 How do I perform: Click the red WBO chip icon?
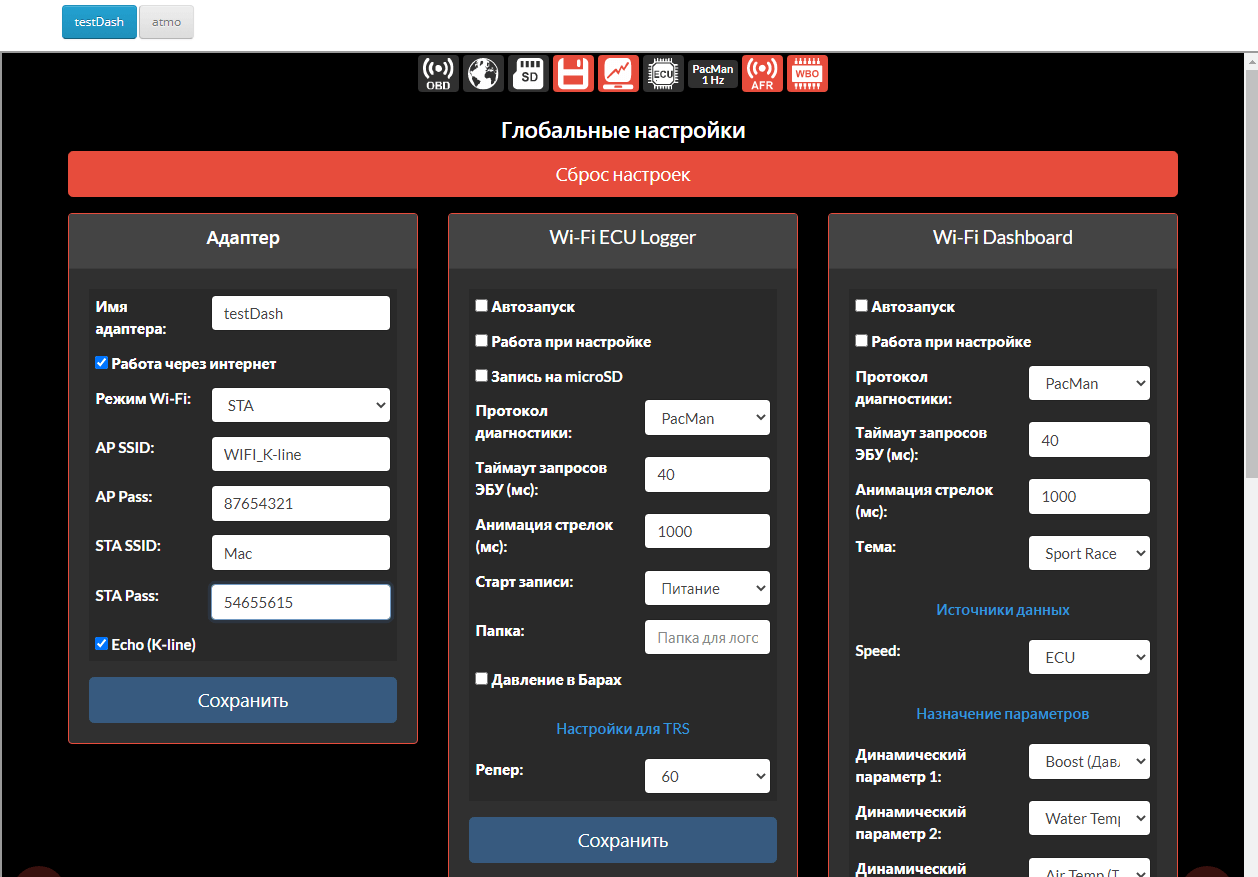(x=807, y=74)
